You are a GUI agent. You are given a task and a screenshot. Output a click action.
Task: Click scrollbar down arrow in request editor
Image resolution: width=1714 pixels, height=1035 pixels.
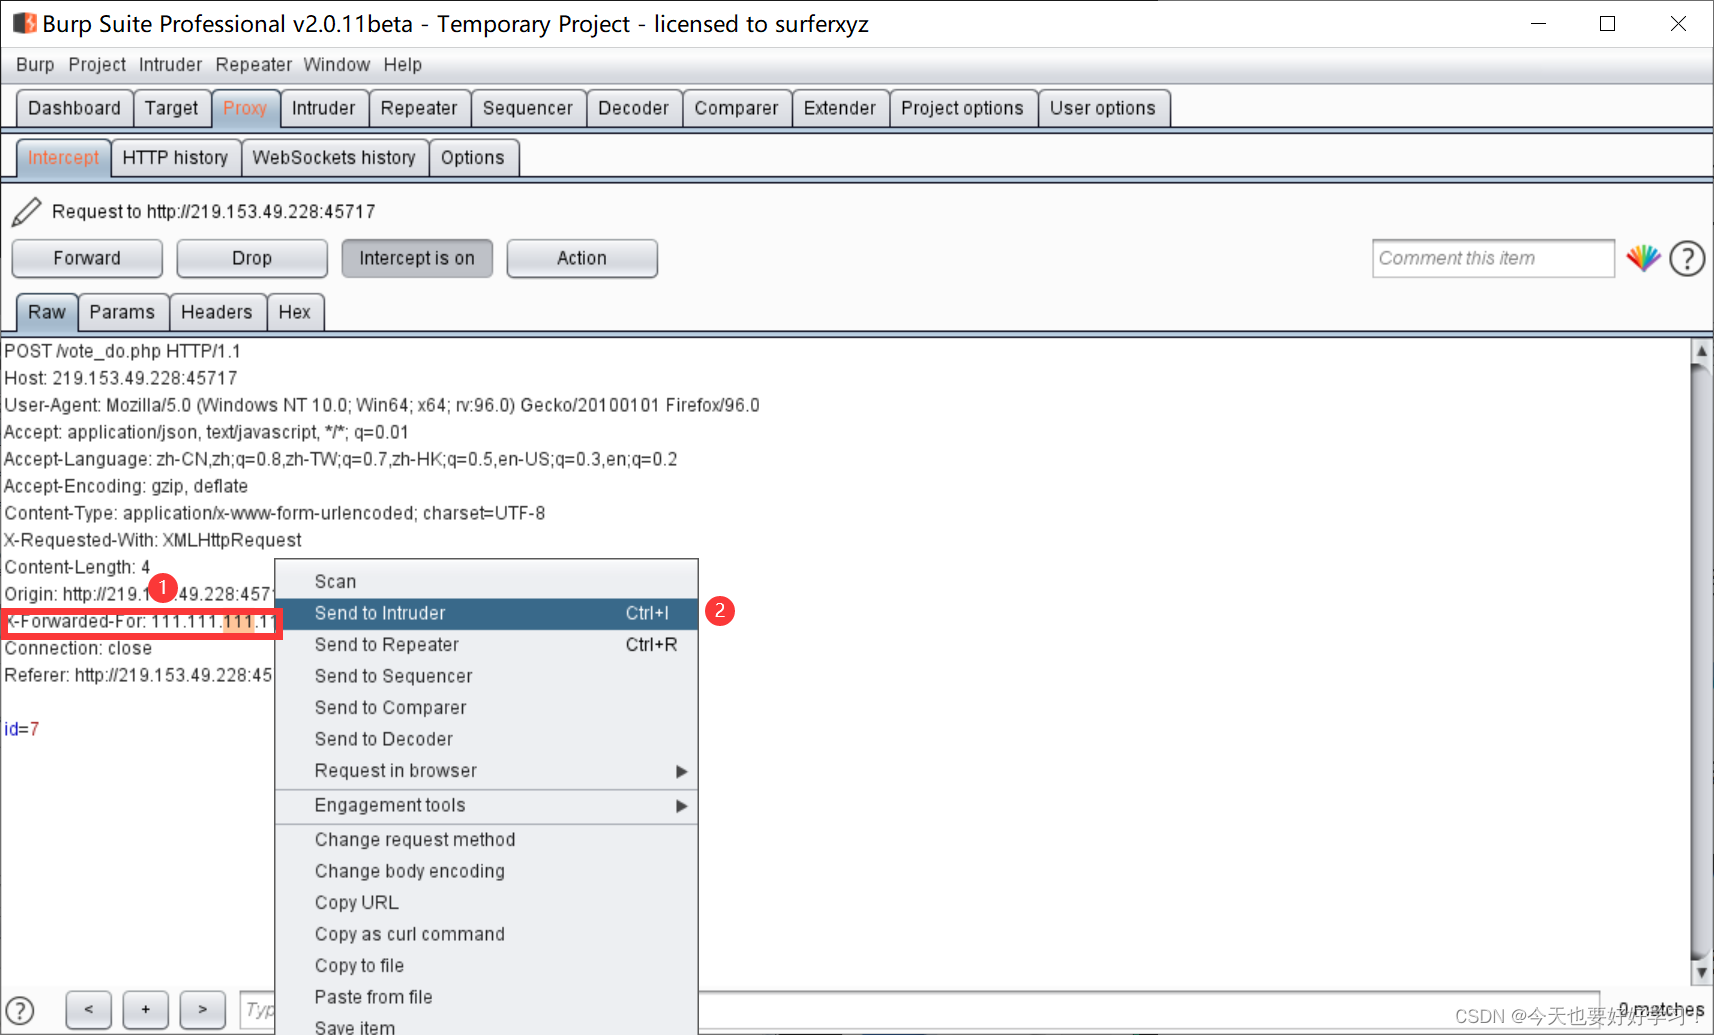click(x=1701, y=972)
